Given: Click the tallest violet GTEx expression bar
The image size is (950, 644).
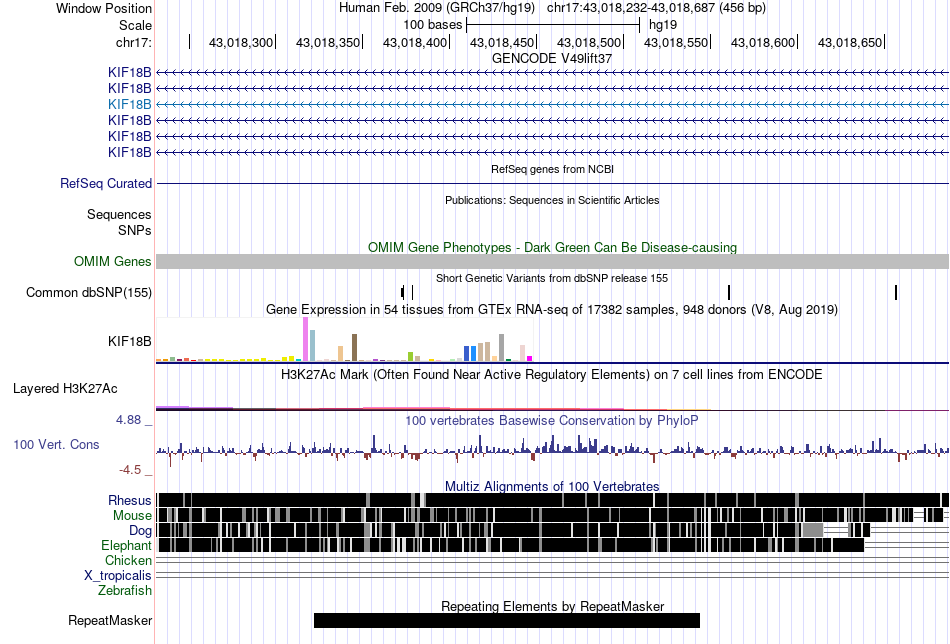Looking at the screenshot, I should (x=305, y=339).
